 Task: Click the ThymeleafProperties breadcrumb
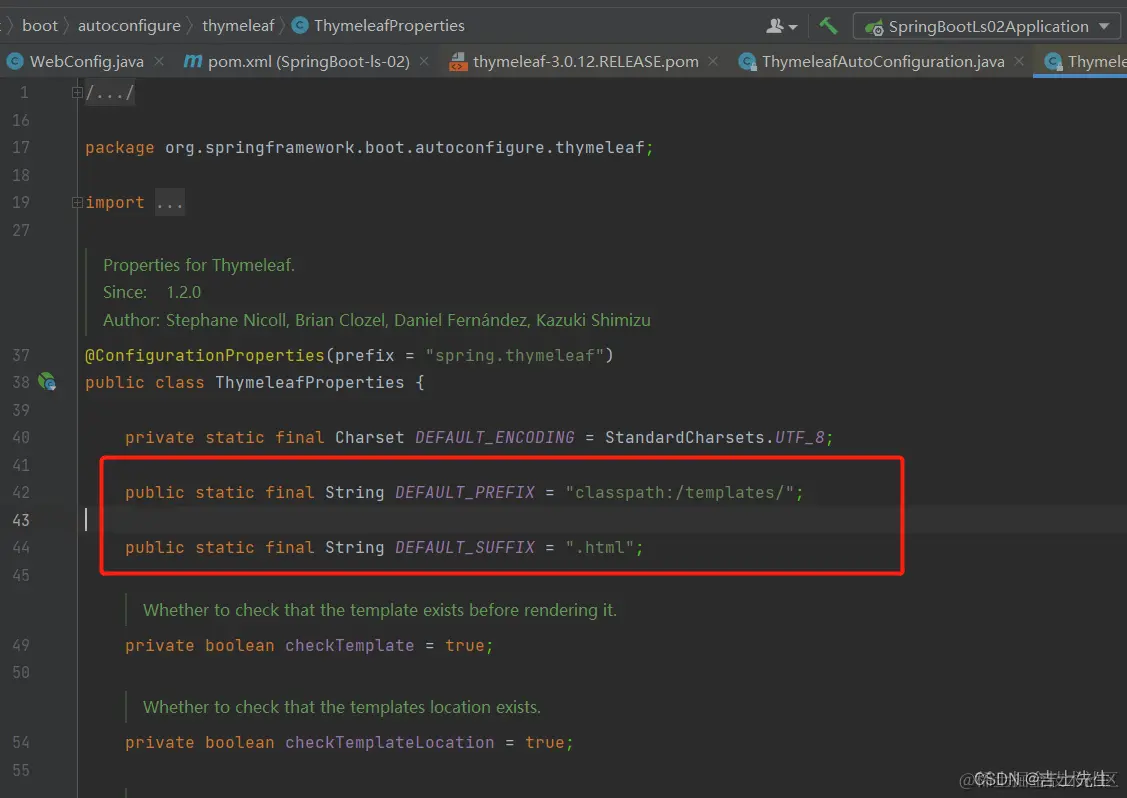(389, 26)
